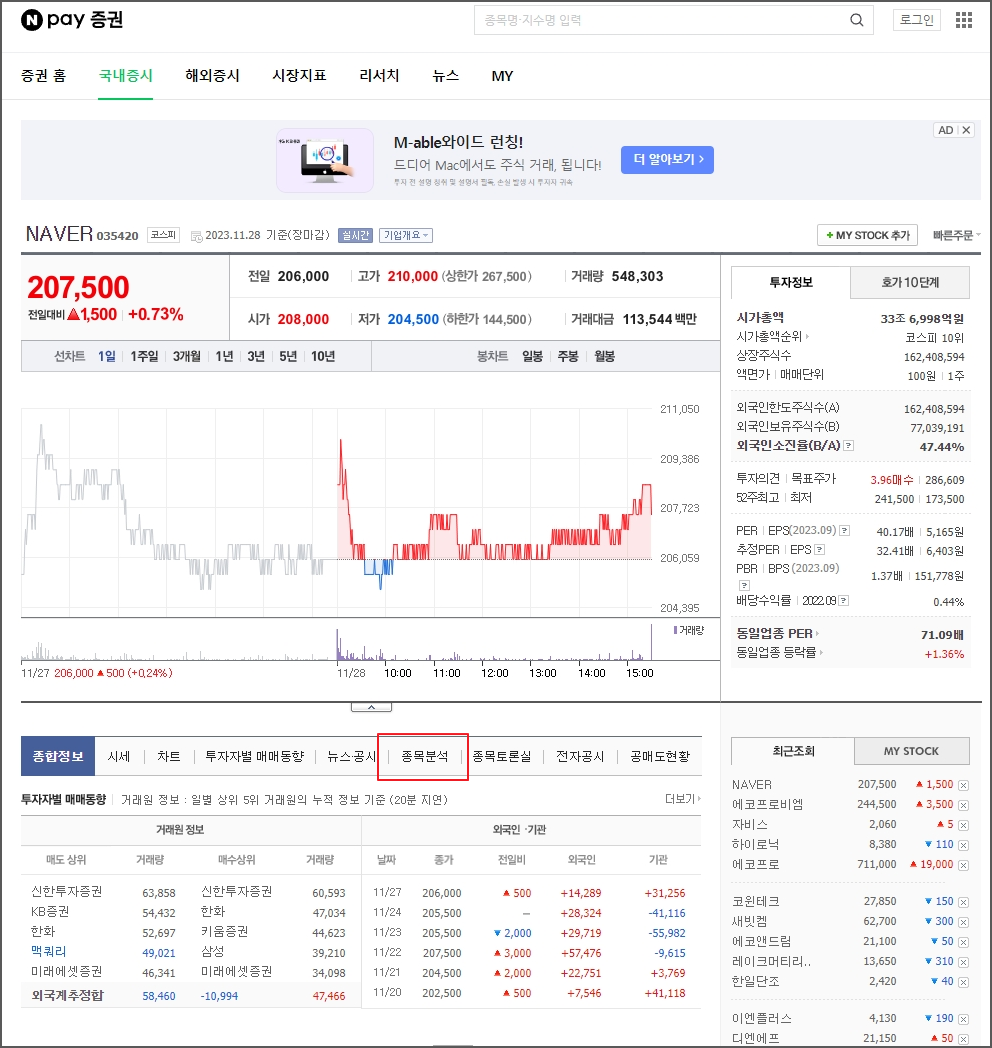Viewport: 992px width, 1048px height.
Task: Switch to 호가10단계 tab
Action: [x=910, y=283]
